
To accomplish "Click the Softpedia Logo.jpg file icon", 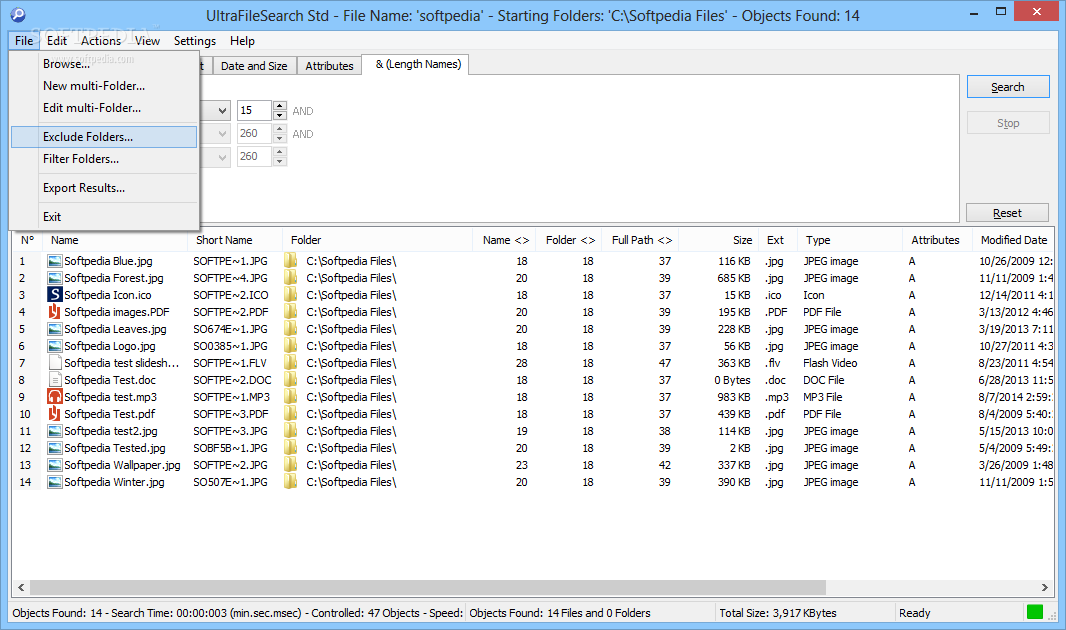I will tap(54, 346).
